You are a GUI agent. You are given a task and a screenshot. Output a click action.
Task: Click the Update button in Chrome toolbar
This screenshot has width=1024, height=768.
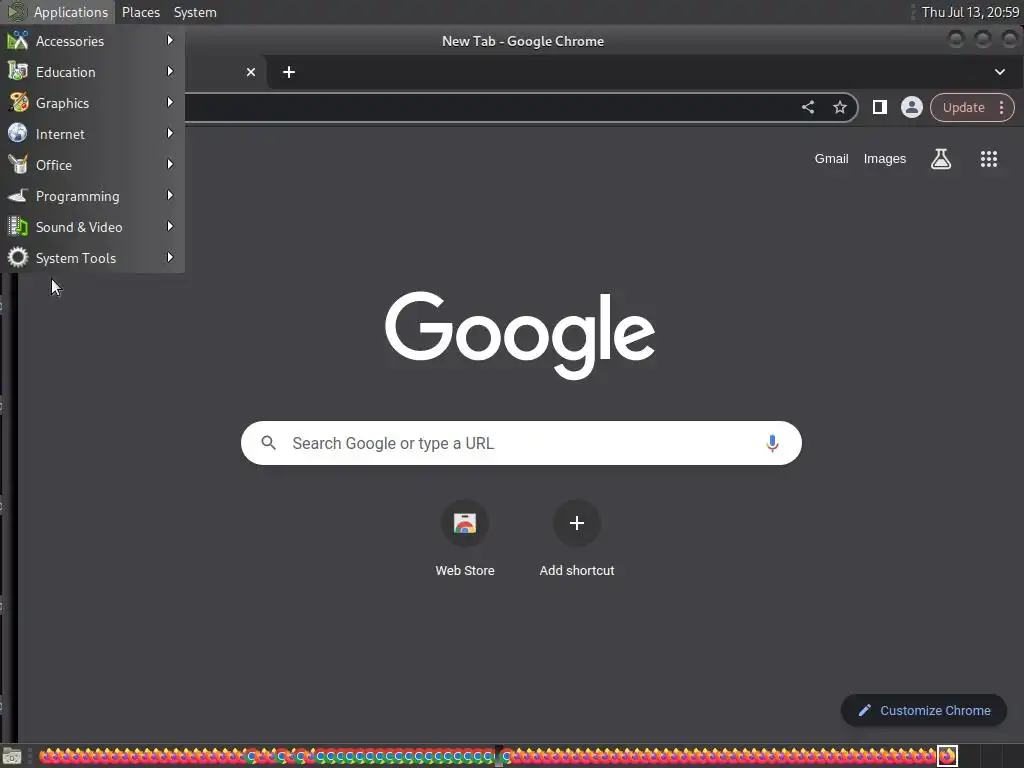click(x=964, y=108)
